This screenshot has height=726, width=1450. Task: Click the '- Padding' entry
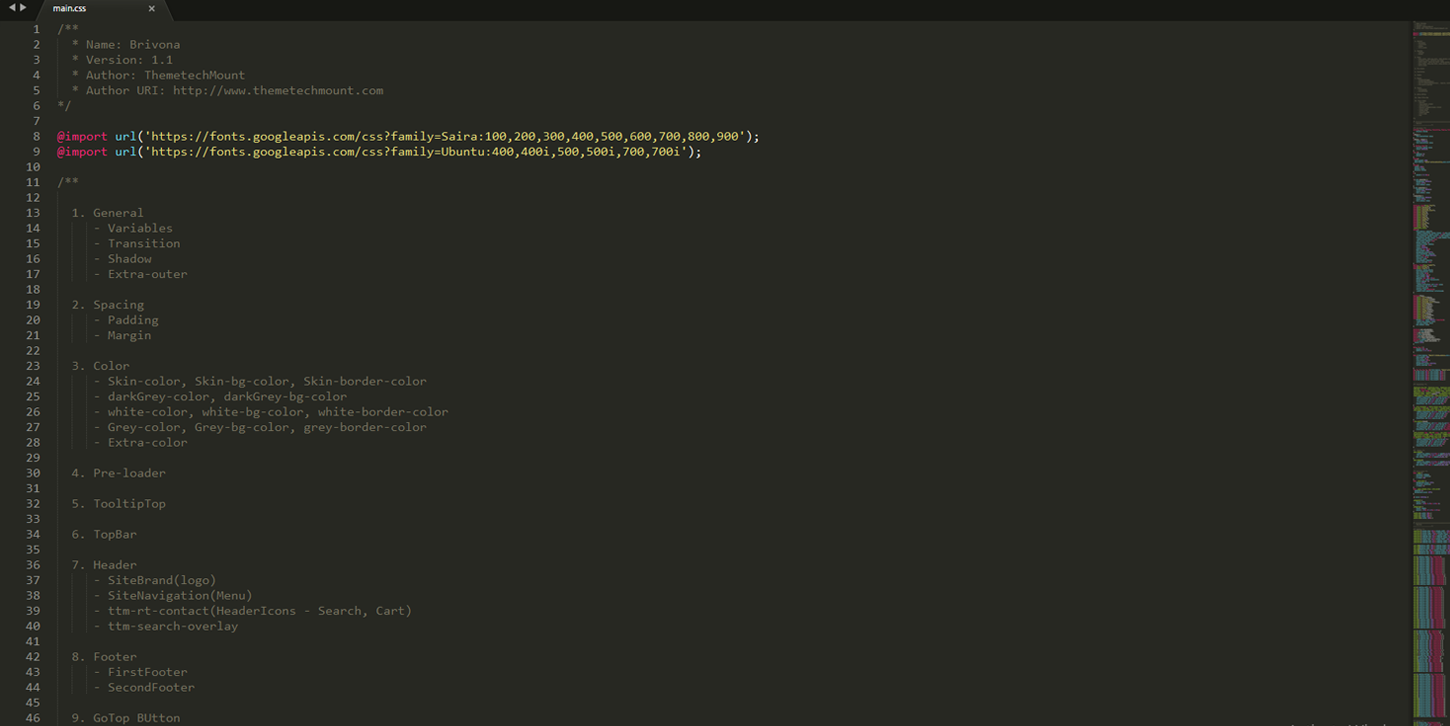coord(126,320)
